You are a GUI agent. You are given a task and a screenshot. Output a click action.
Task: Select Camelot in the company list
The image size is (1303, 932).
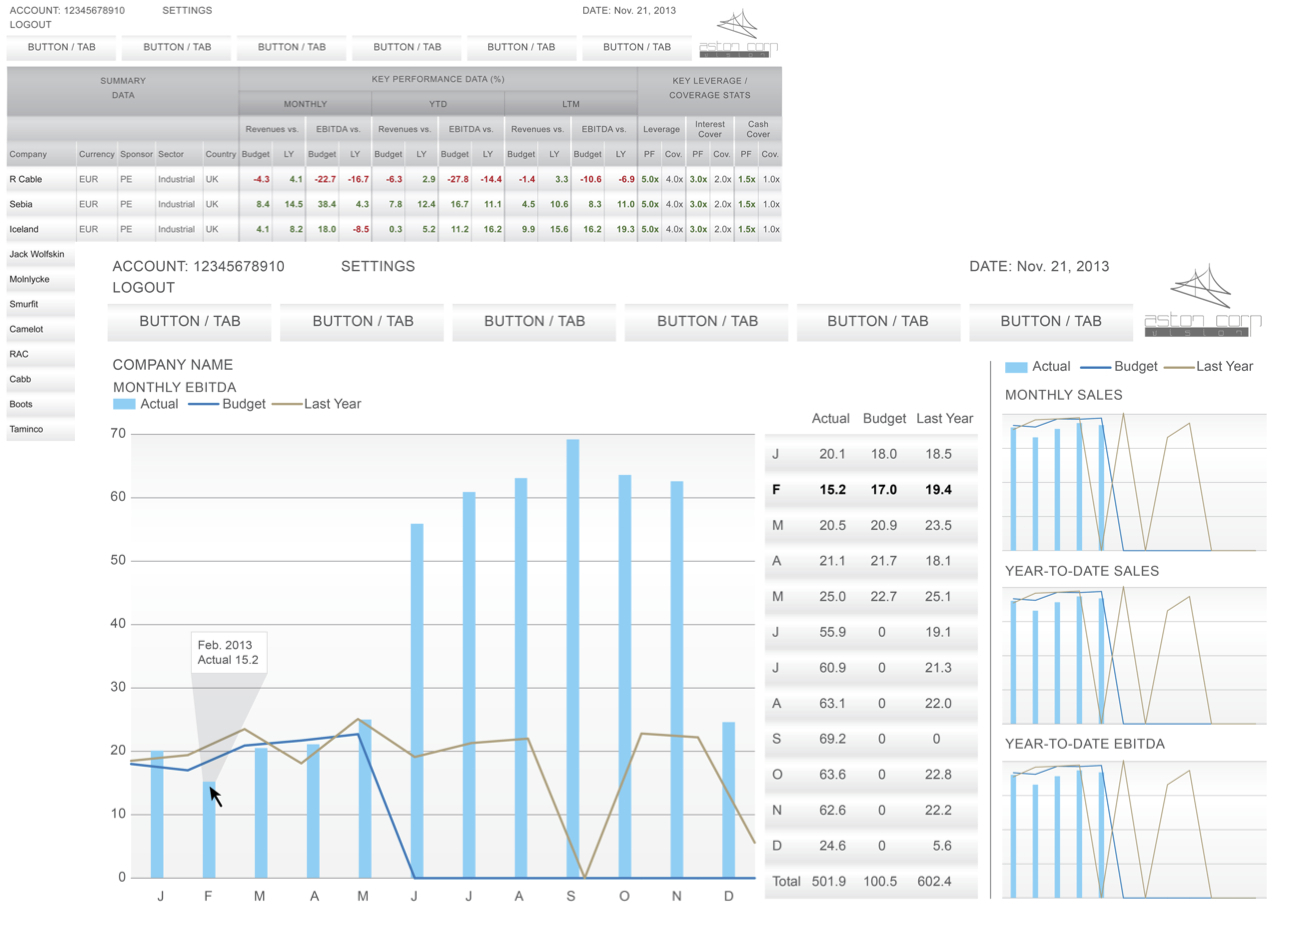pos(41,329)
